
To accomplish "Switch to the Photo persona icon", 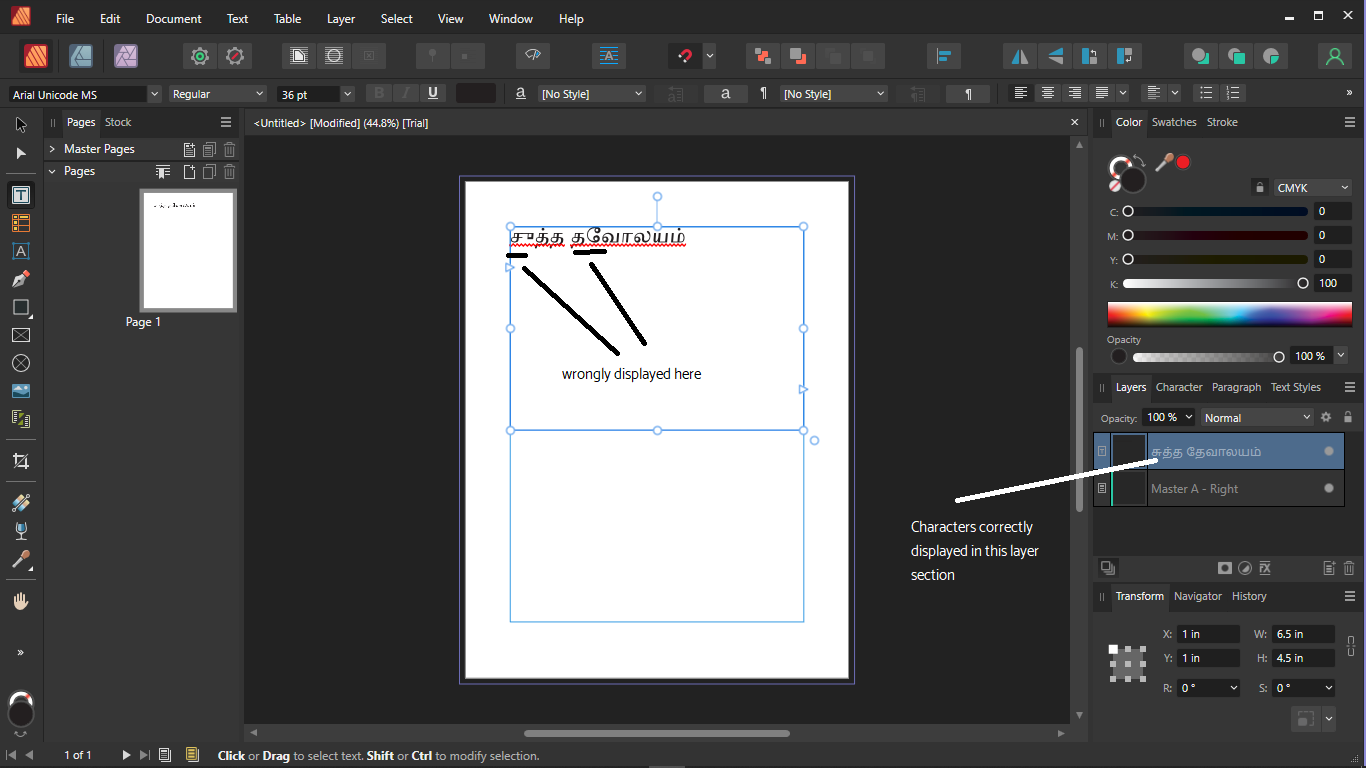I will point(125,56).
